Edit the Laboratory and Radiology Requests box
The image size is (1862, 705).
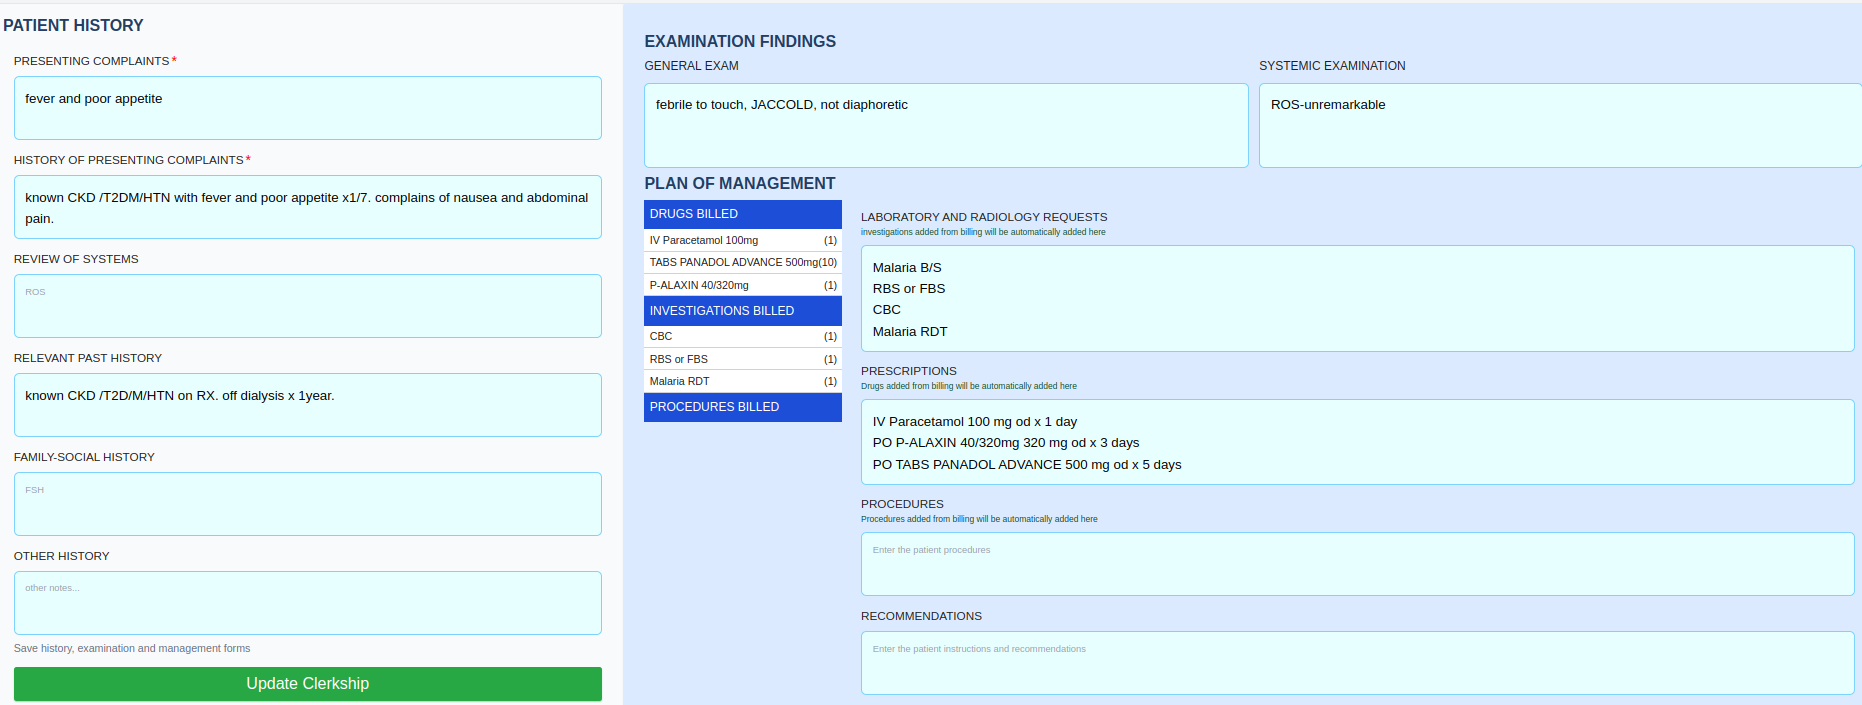(x=1357, y=299)
